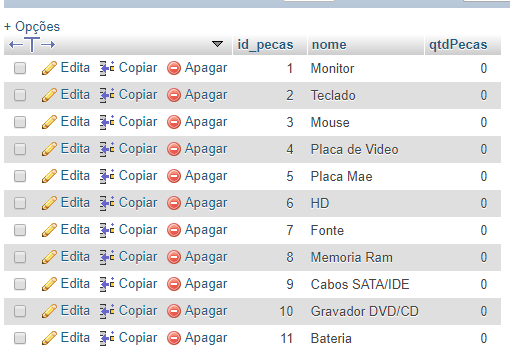Click the red Apagar icon in HD row
510x362 pixels.
(x=174, y=203)
